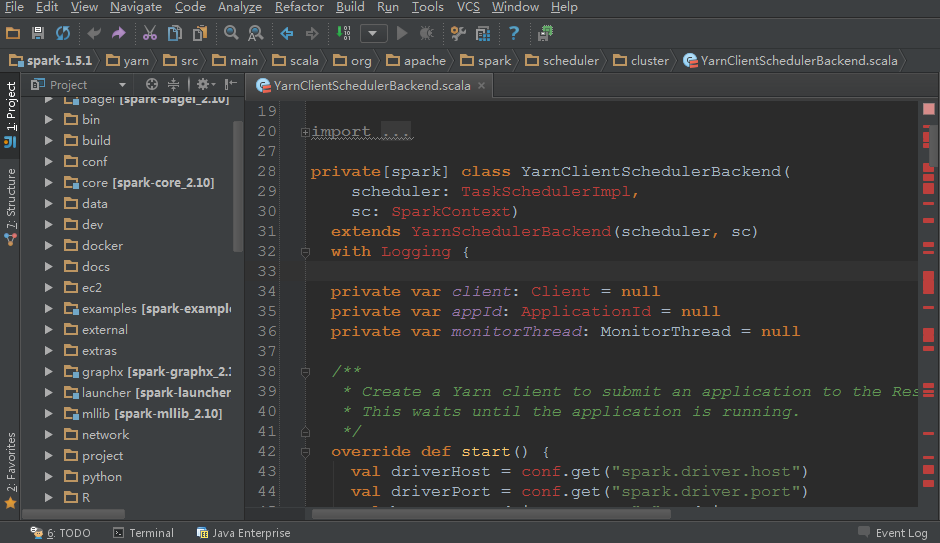Image resolution: width=940 pixels, height=543 pixels.
Task: Click the Debug bug icon
Action: 426,33
